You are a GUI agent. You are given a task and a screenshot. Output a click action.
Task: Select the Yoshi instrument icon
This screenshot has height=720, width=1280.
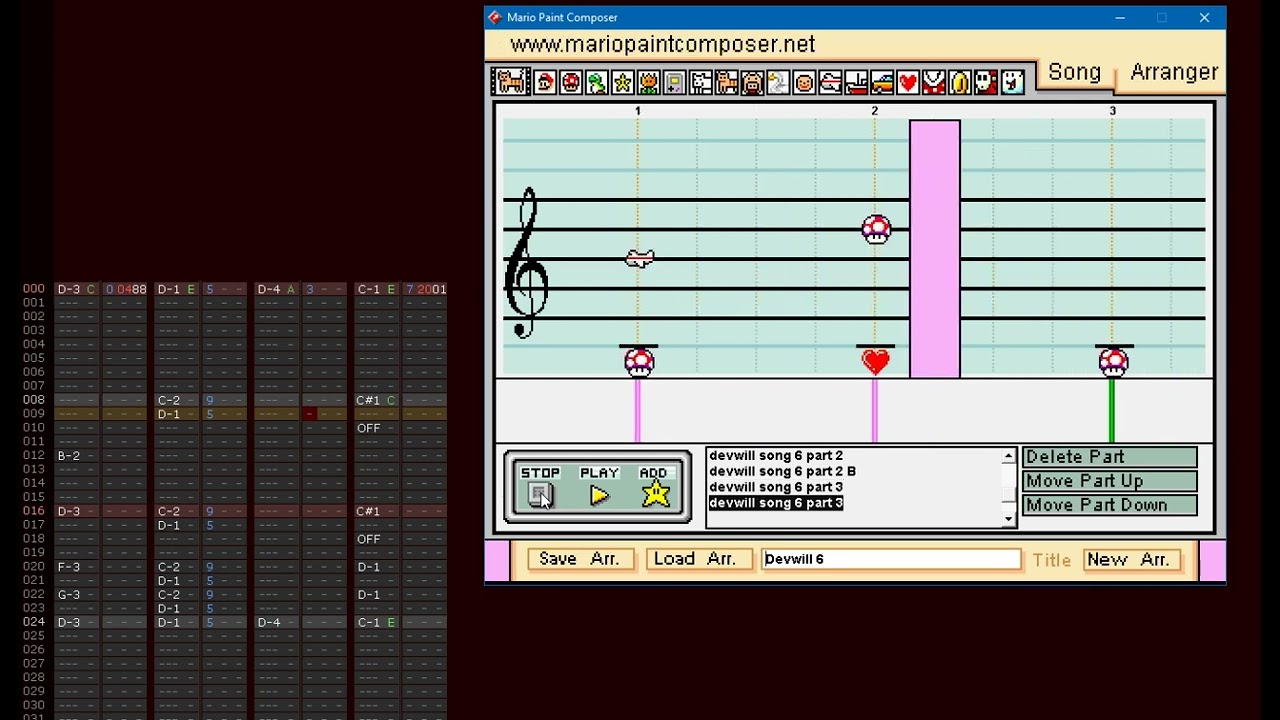(597, 82)
